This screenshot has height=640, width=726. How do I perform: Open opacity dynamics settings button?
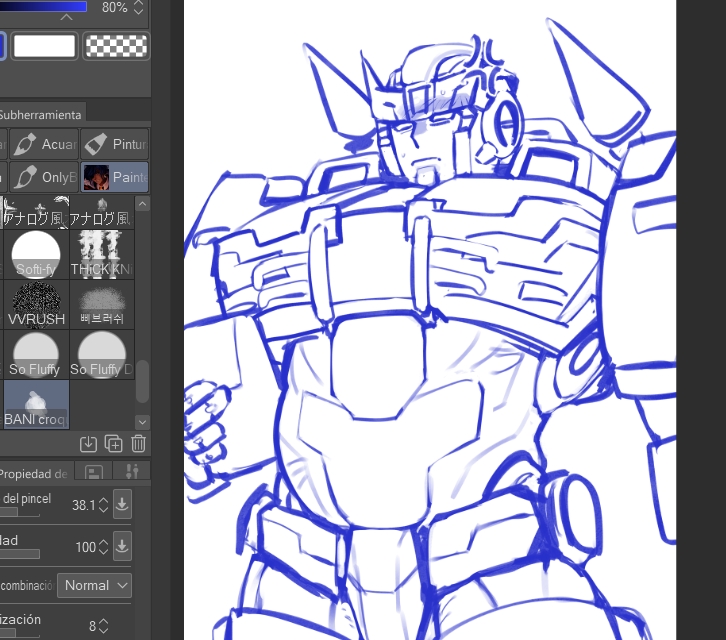[122, 546]
